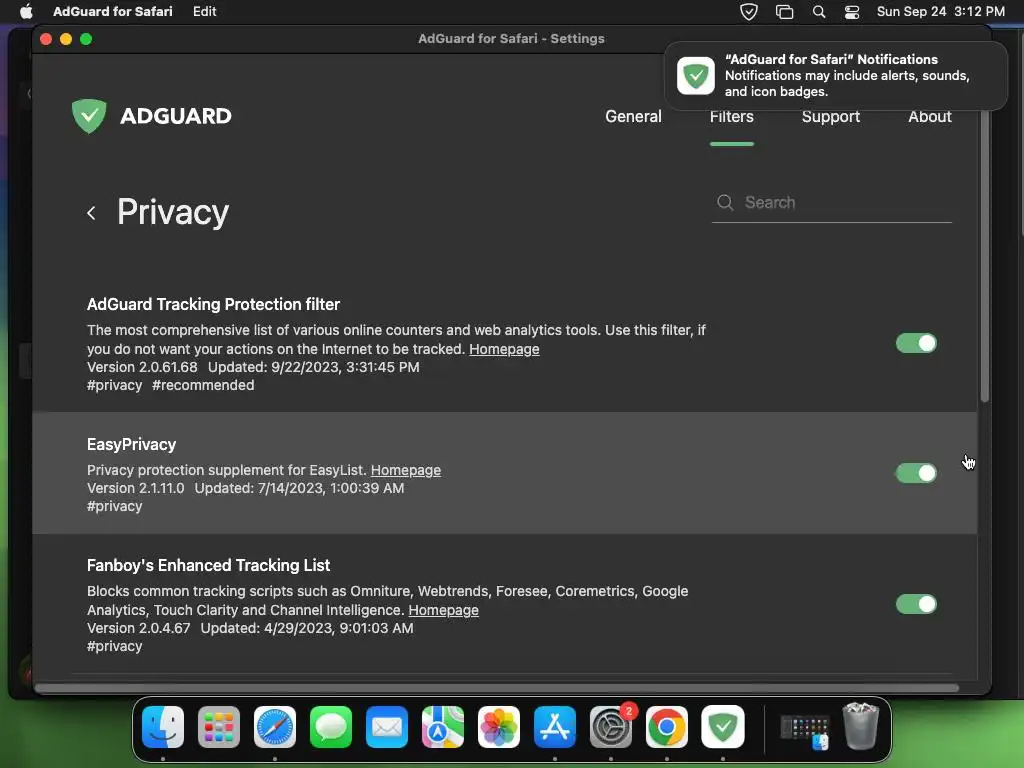
Task: Open Control Center in the menu bar
Action: (x=852, y=12)
